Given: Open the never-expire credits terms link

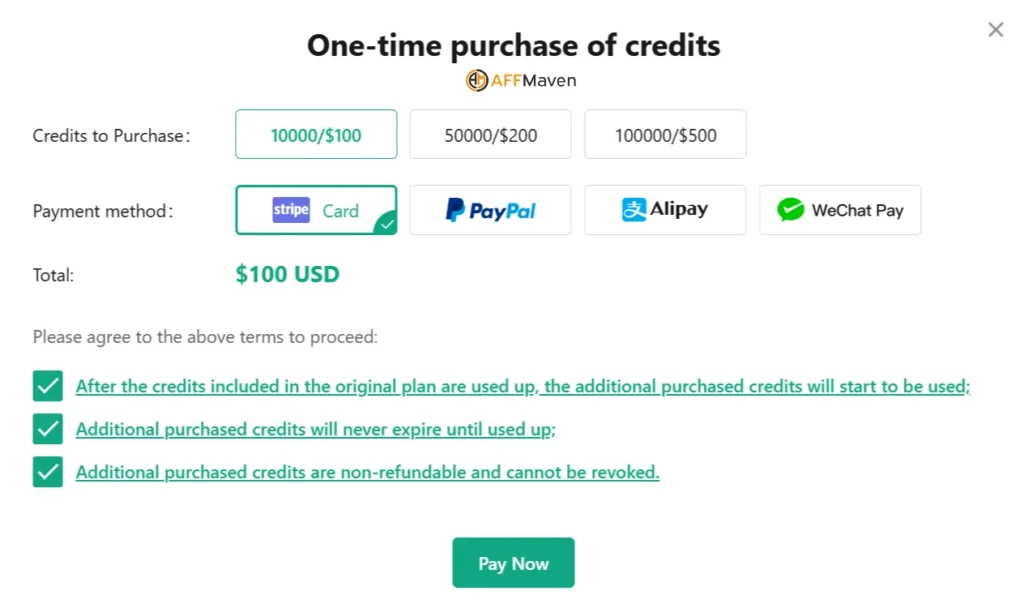Looking at the screenshot, I should tap(317, 429).
